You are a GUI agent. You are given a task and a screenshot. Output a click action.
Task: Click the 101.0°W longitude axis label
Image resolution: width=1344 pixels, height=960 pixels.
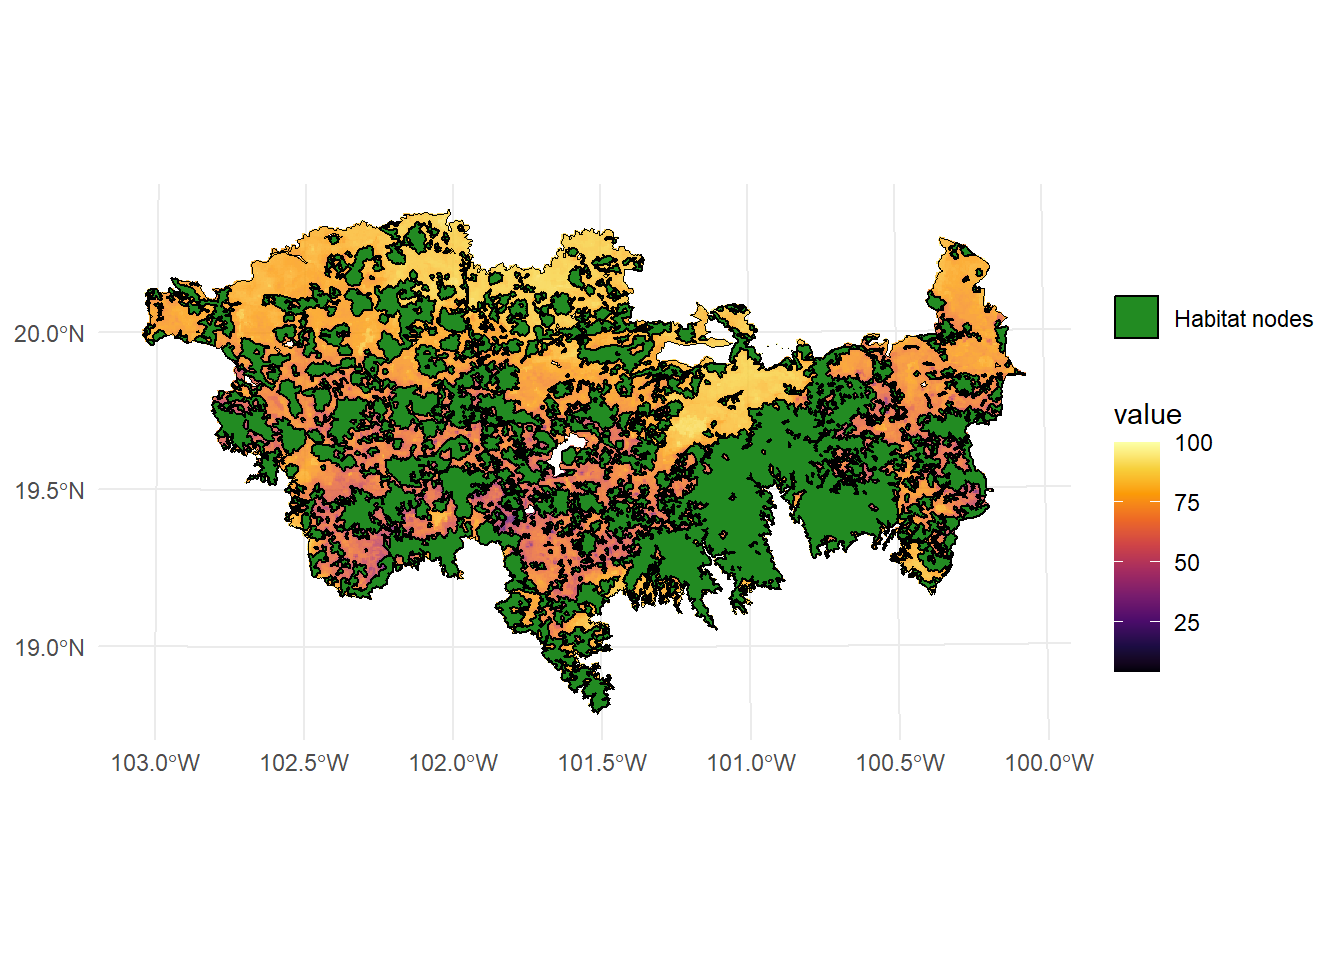click(x=751, y=764)
